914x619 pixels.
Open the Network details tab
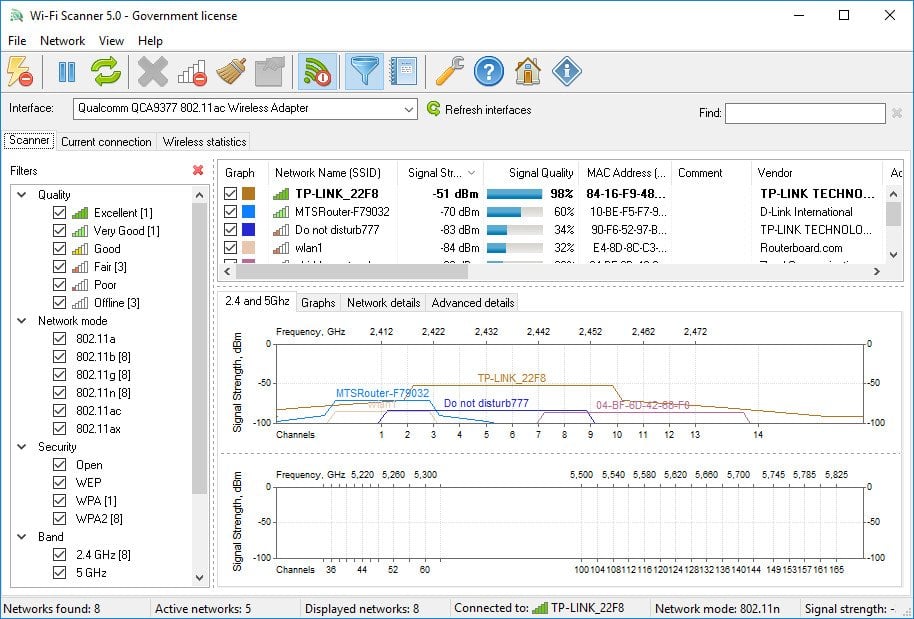point(384,303)
